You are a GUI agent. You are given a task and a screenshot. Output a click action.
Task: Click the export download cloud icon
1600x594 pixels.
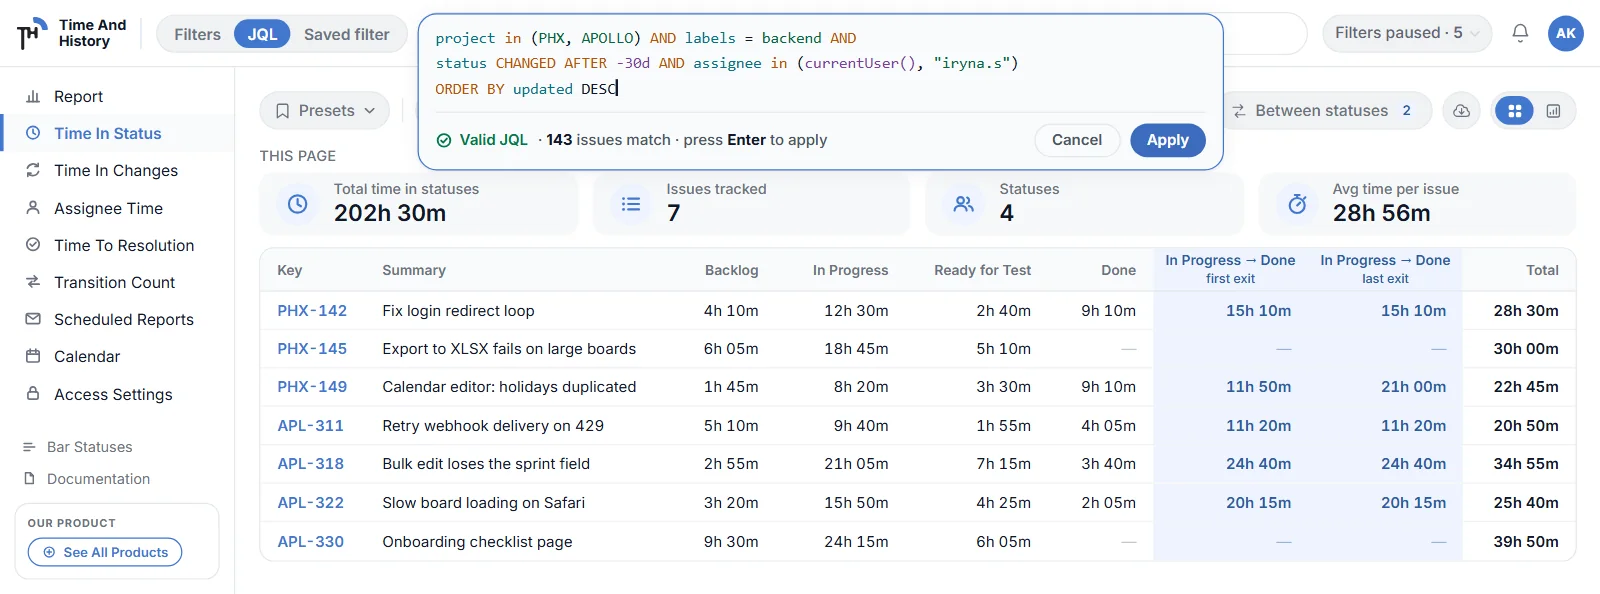(x=1462, y=111)
